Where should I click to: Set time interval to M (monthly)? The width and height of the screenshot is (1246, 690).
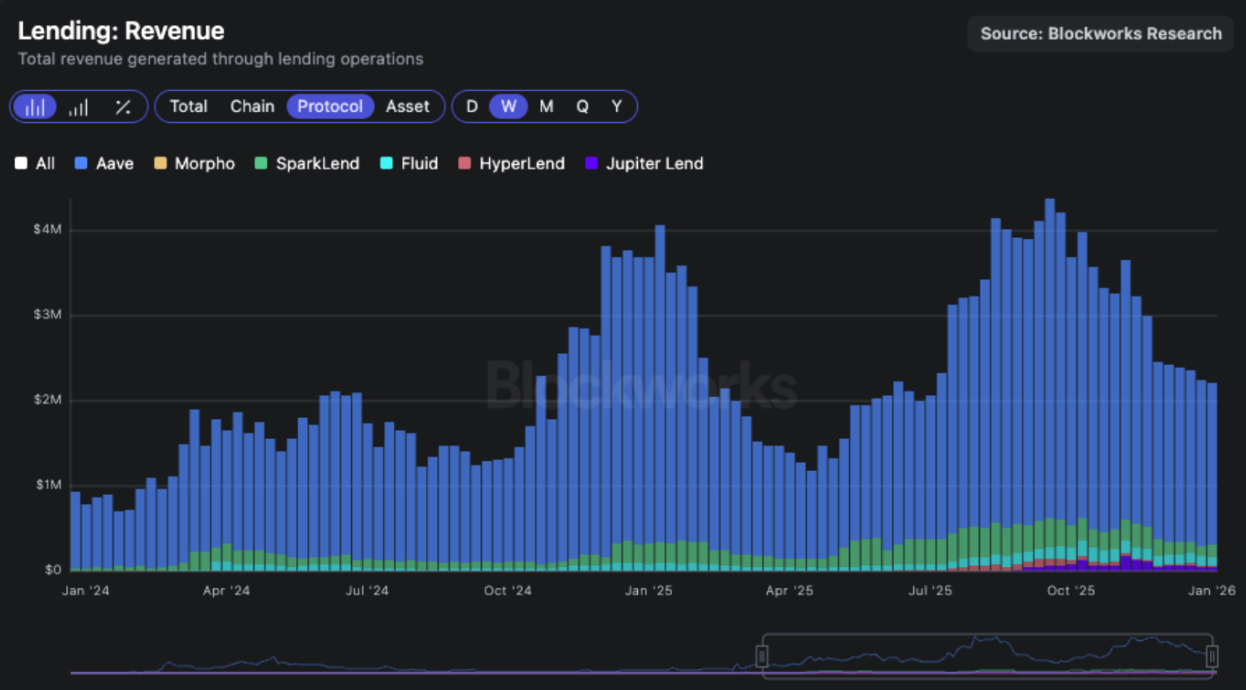point(546,107)
